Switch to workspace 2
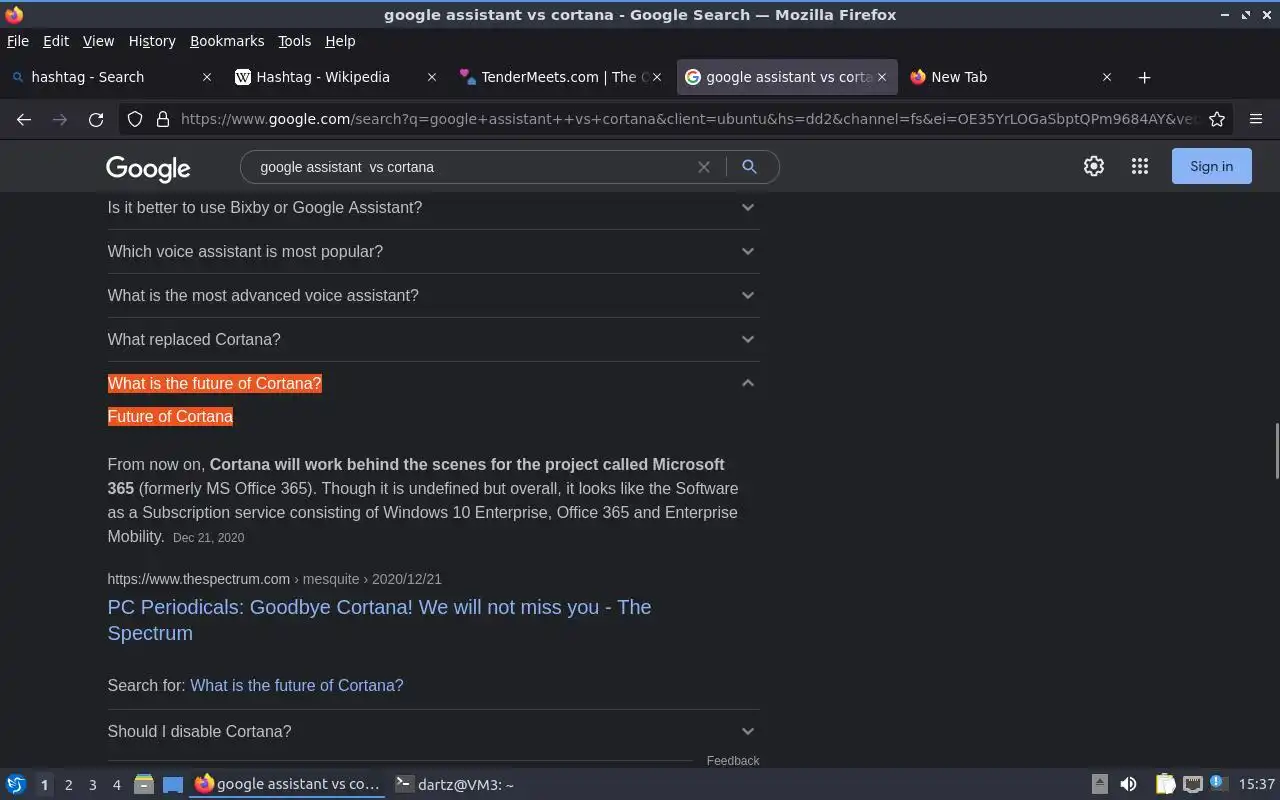 pyautogui.click(x=68, y=785)
